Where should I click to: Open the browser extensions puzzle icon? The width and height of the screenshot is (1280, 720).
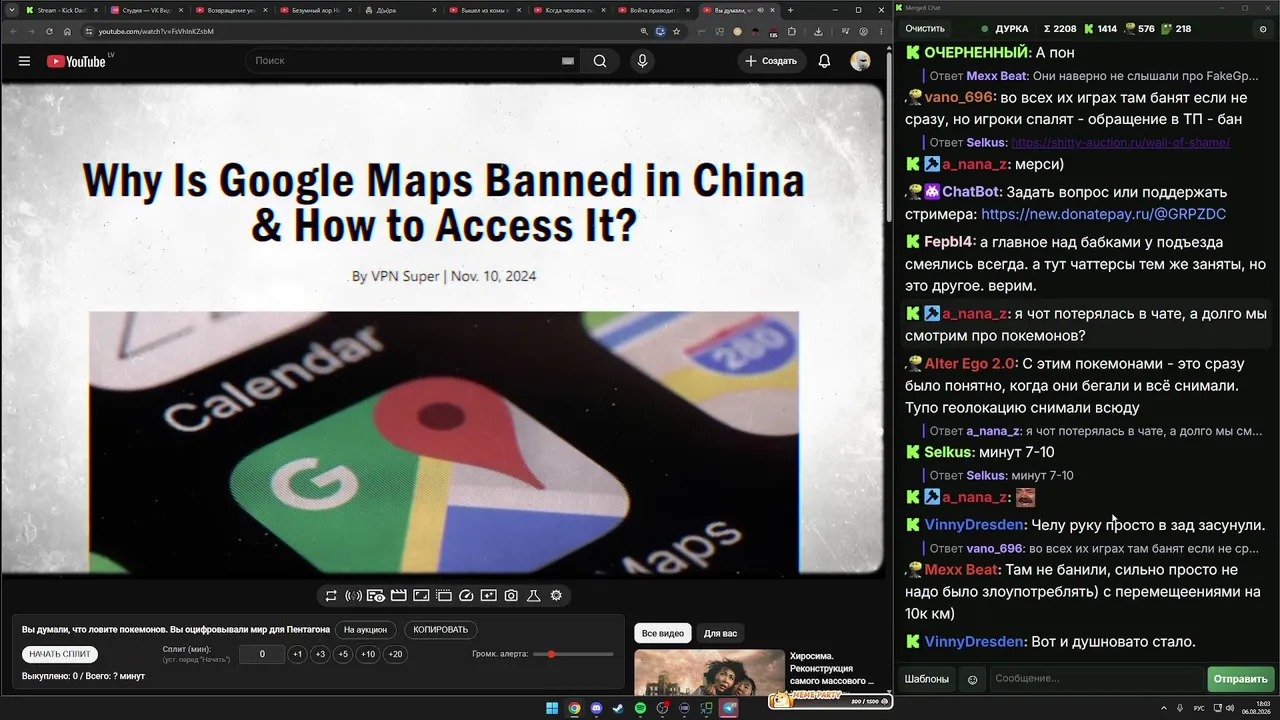pos(791,31)
